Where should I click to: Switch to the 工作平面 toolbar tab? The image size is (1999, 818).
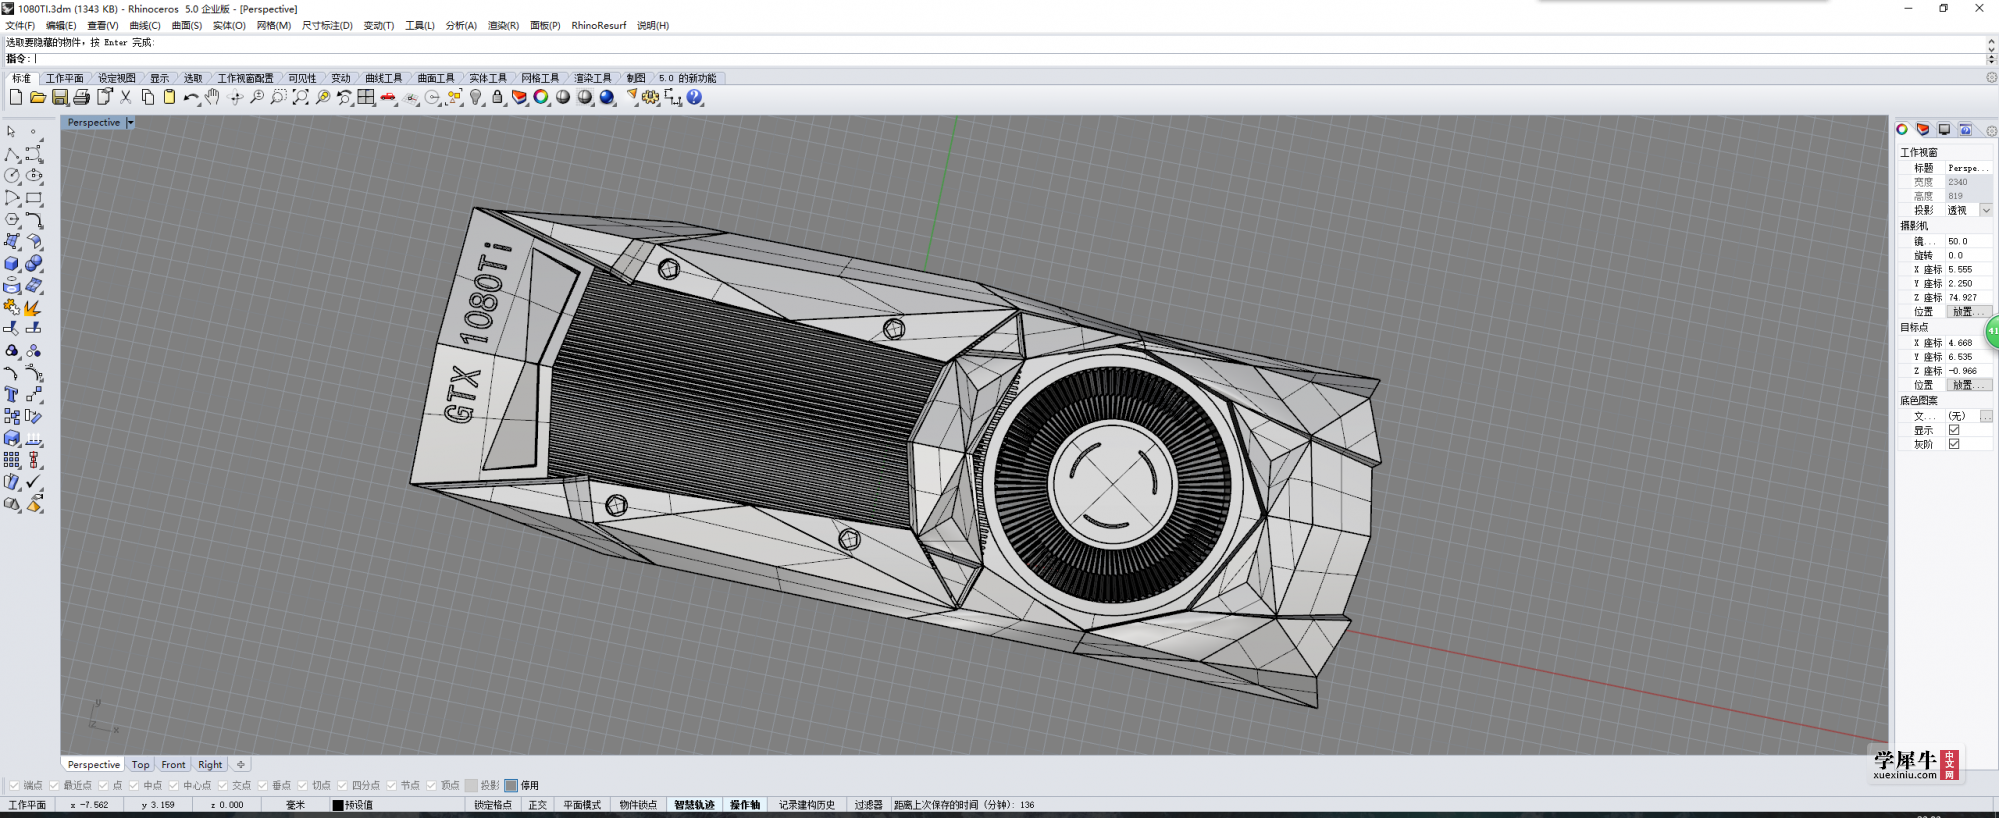click(65, 78)
